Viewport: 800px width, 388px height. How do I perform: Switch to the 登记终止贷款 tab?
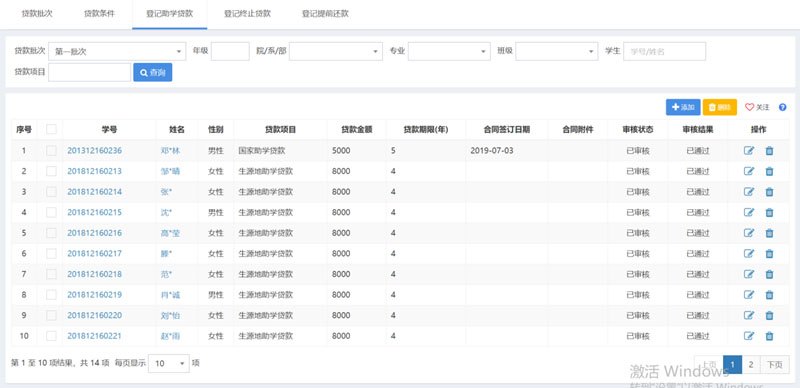247,14
